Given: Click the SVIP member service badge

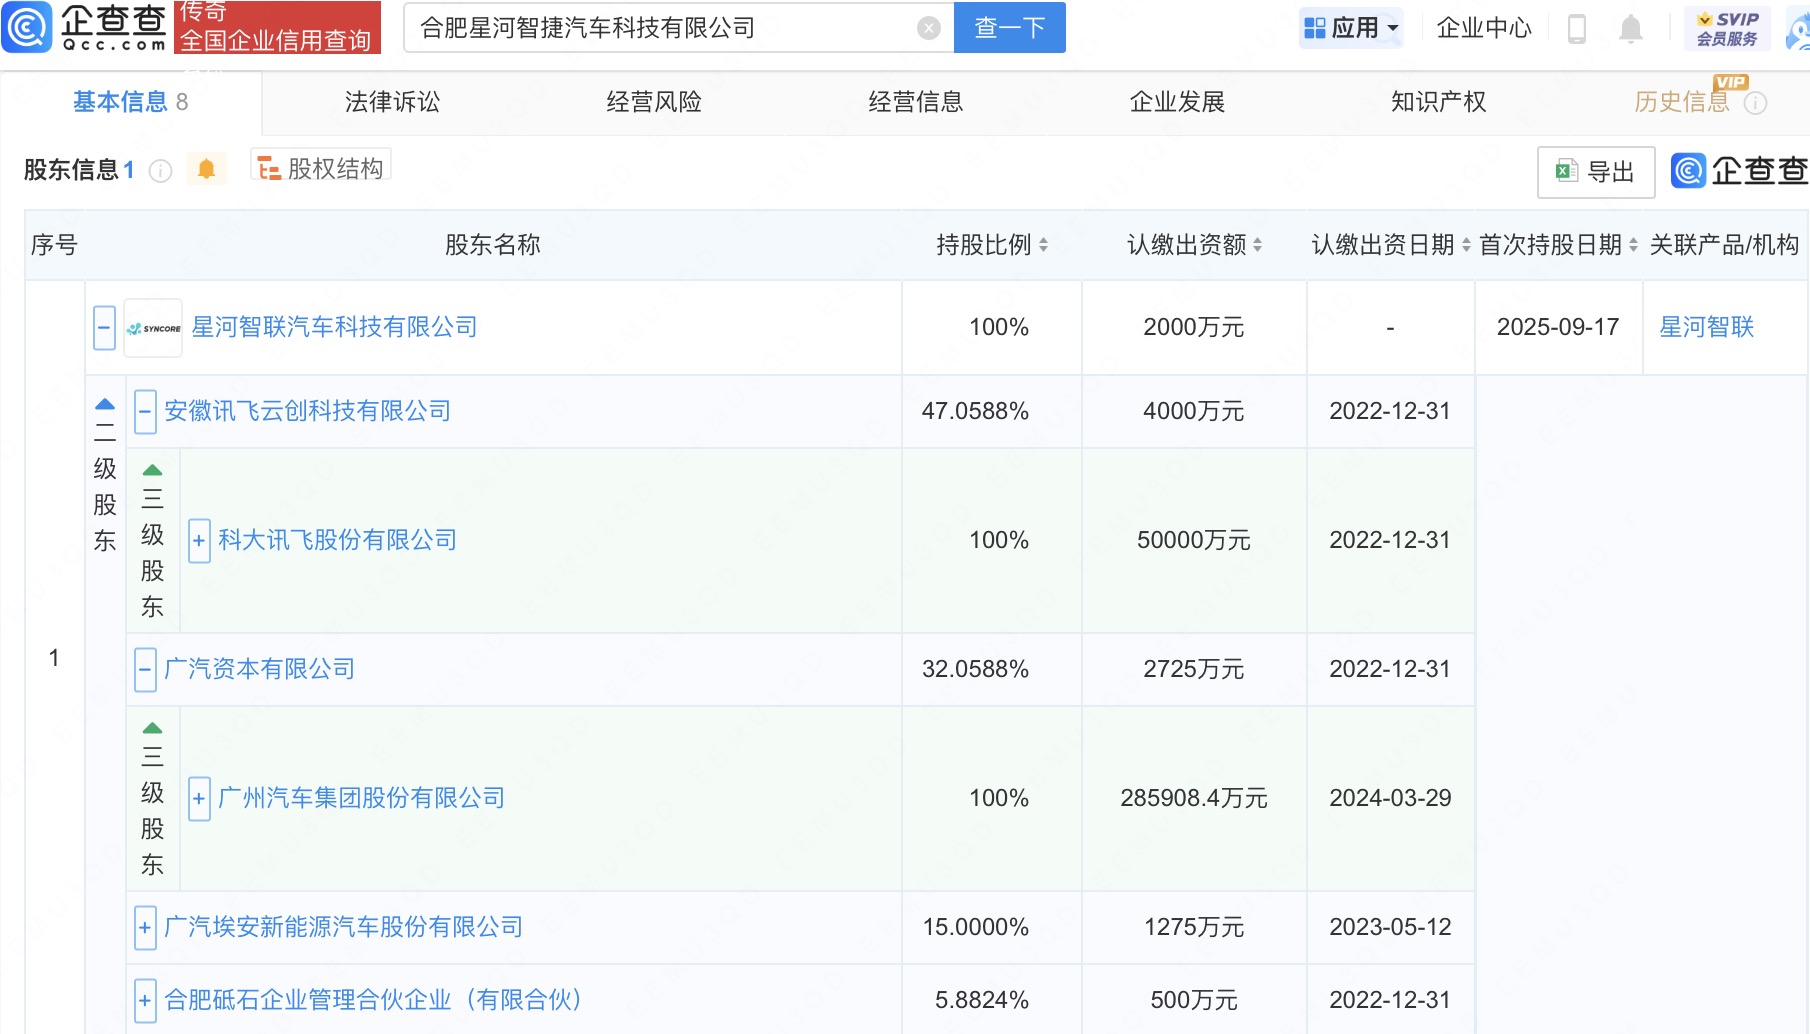Looking at the screenshot, I should pyautogui.click(x=1727, y=28).
